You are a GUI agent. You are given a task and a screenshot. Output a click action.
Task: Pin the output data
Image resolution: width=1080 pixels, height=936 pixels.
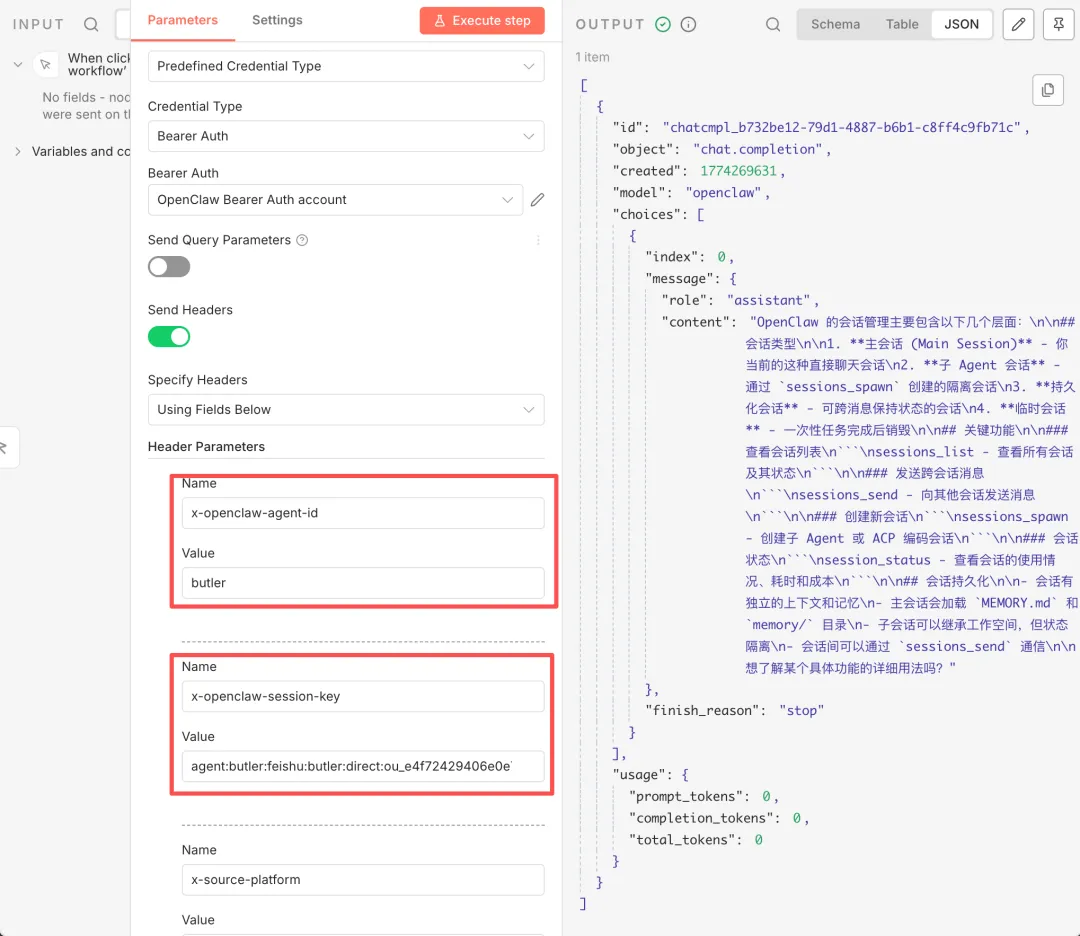1058,24
